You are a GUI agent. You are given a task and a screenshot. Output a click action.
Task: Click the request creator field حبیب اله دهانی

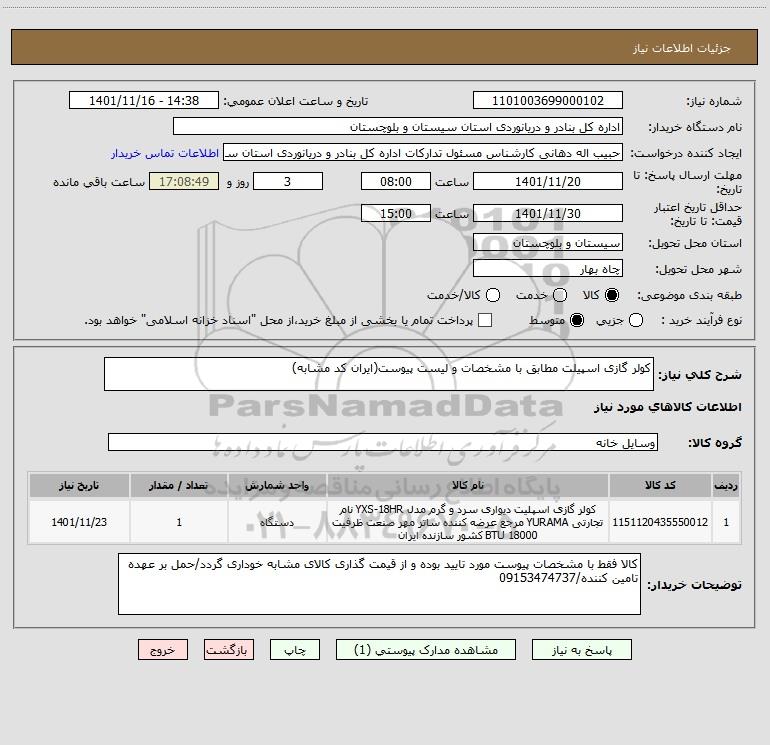[x=423, y=153]
